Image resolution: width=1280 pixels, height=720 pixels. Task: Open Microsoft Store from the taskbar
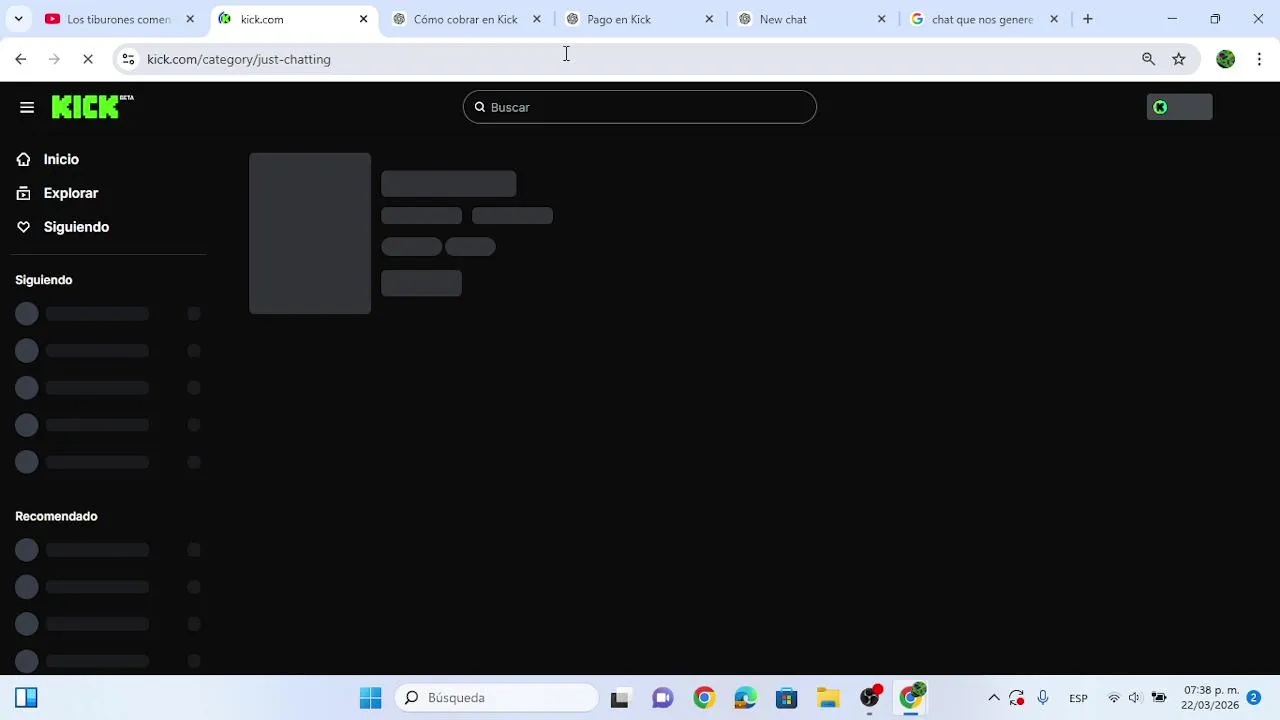(787, 698)
